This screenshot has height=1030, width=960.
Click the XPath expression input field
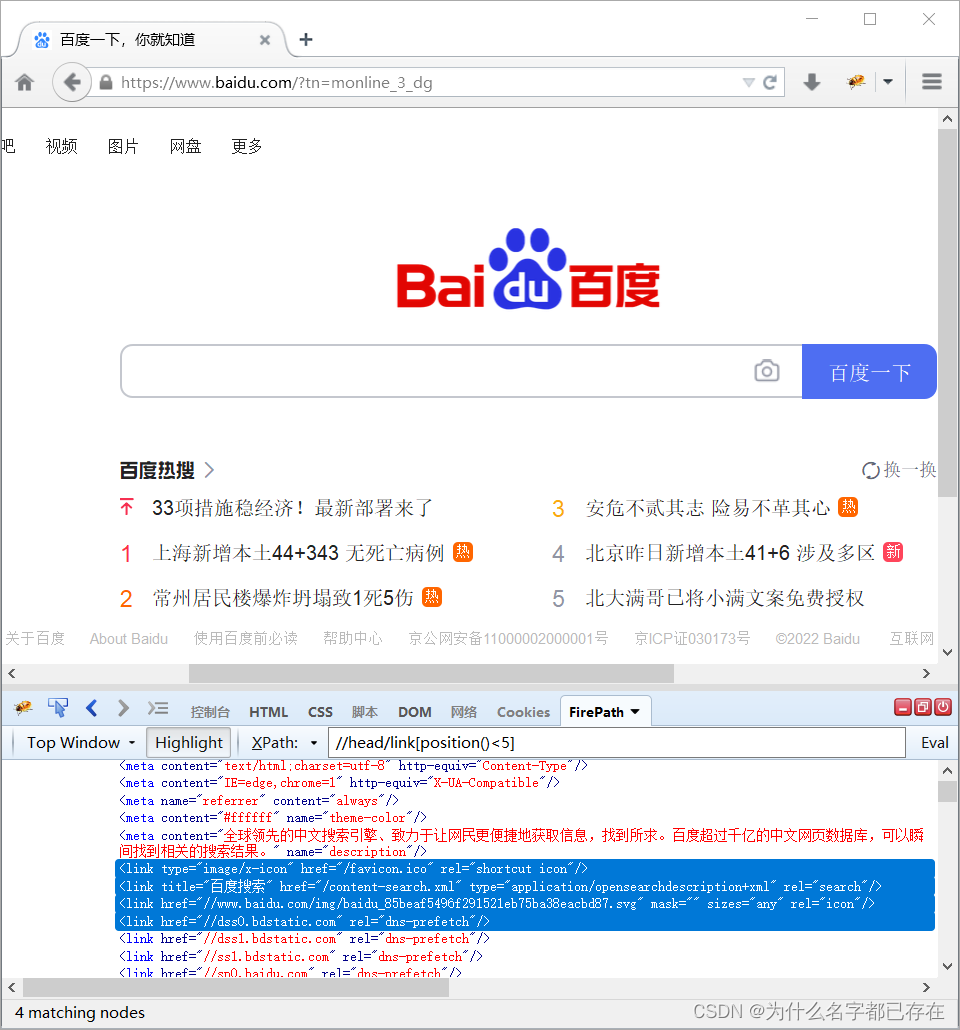pyautogui.click(x=616, y=743)
